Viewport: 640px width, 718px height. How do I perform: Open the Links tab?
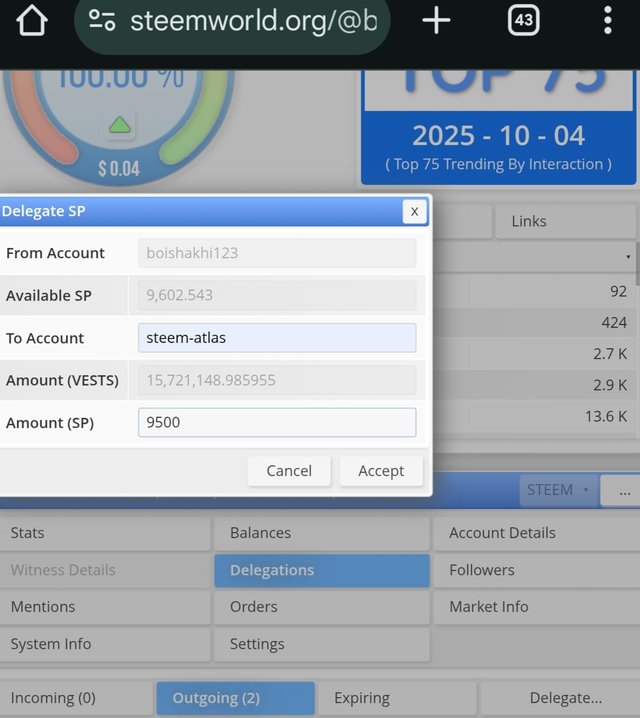coord(567,222)
